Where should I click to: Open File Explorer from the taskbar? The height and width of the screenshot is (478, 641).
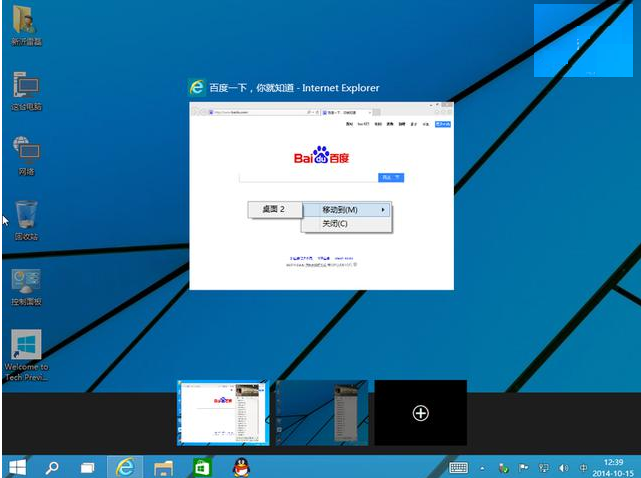163,467
